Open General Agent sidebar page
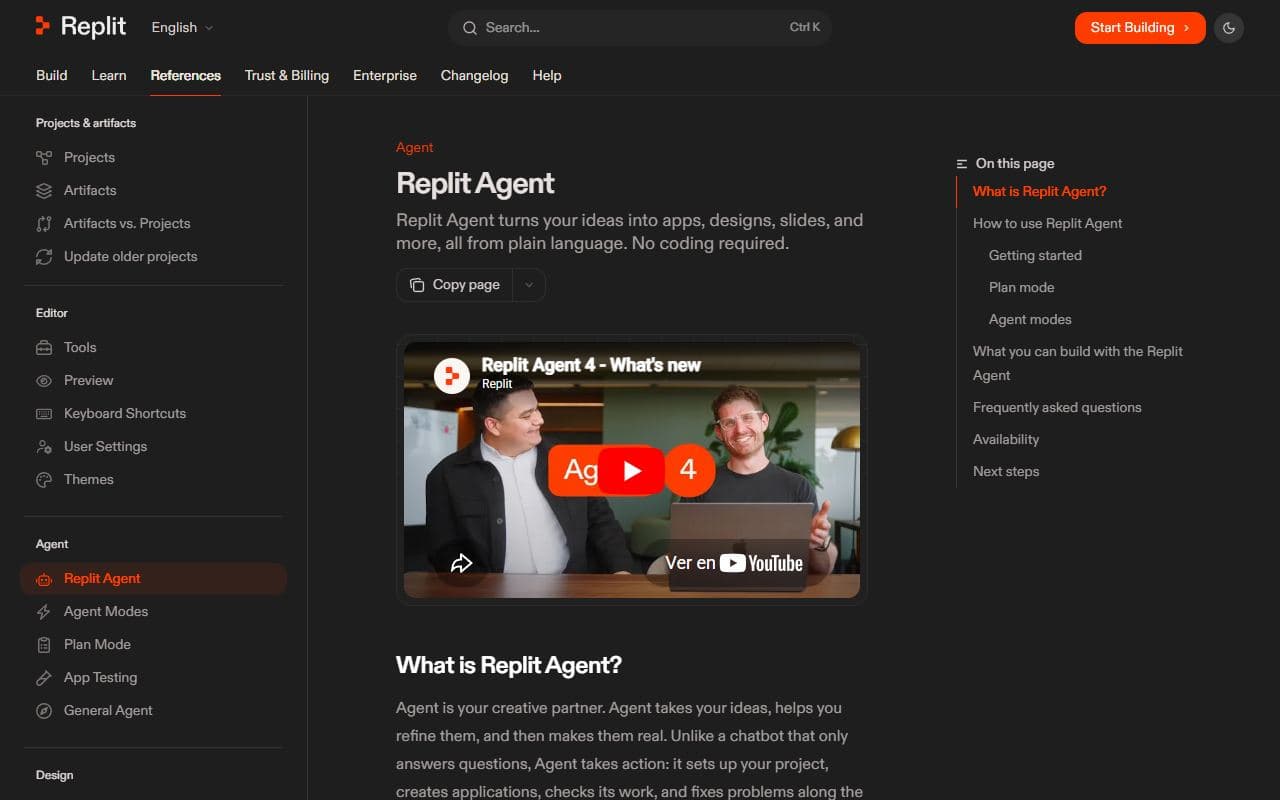Image resolution: width=1280 pixels, height=800 pixels. (154, 710)
